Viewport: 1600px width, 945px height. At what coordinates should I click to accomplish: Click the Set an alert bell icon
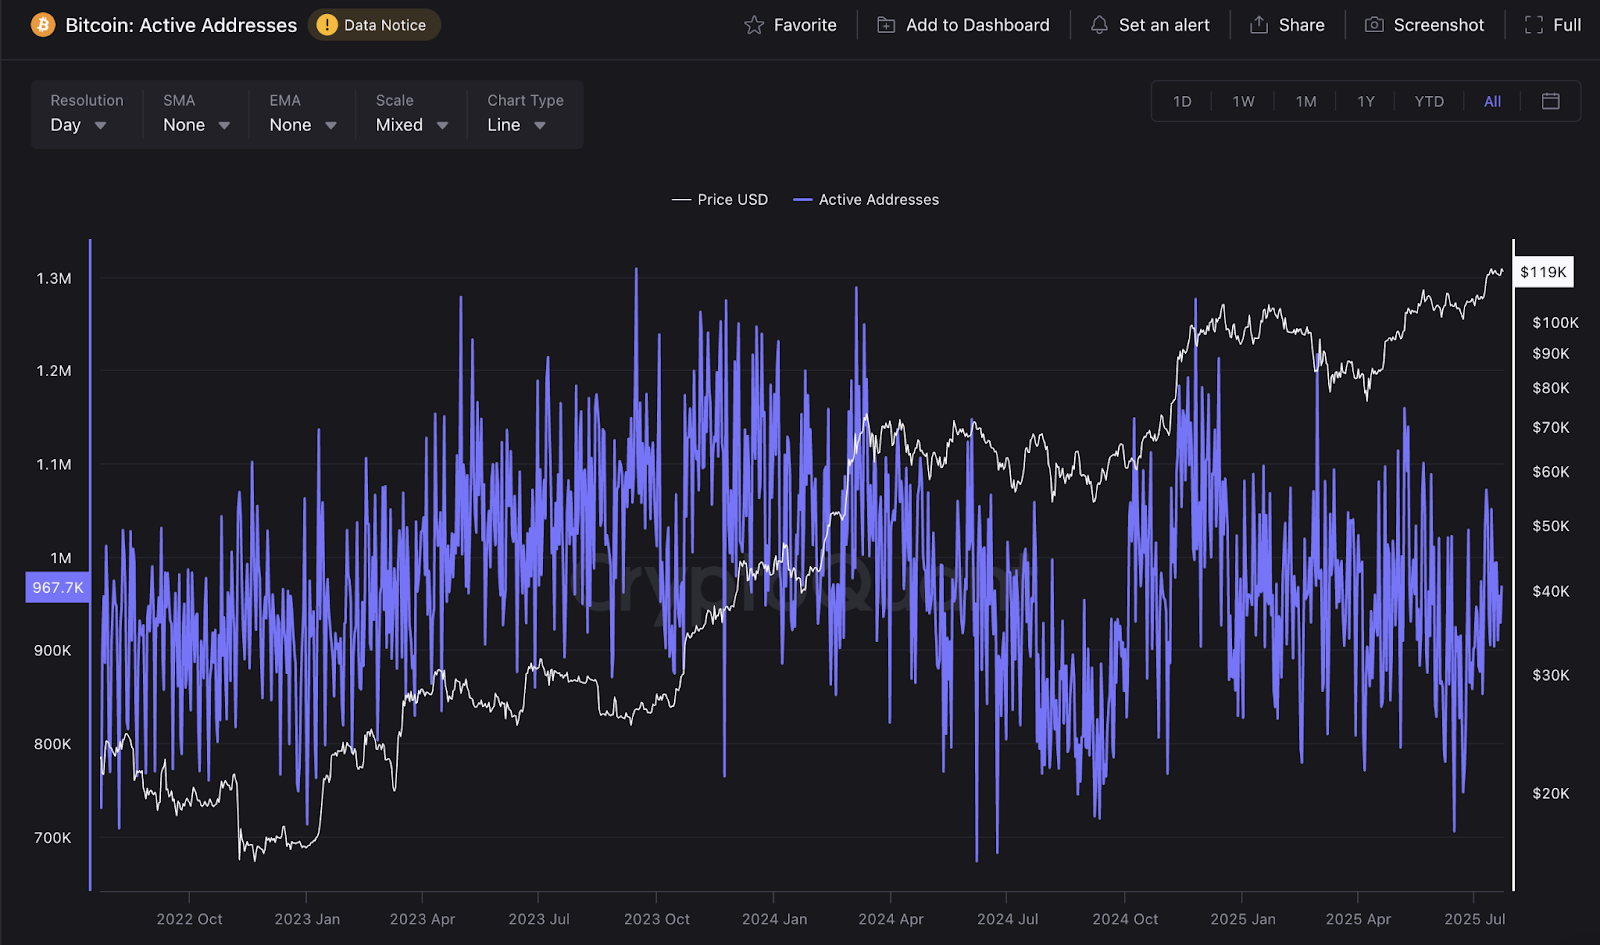[1099, 25]
